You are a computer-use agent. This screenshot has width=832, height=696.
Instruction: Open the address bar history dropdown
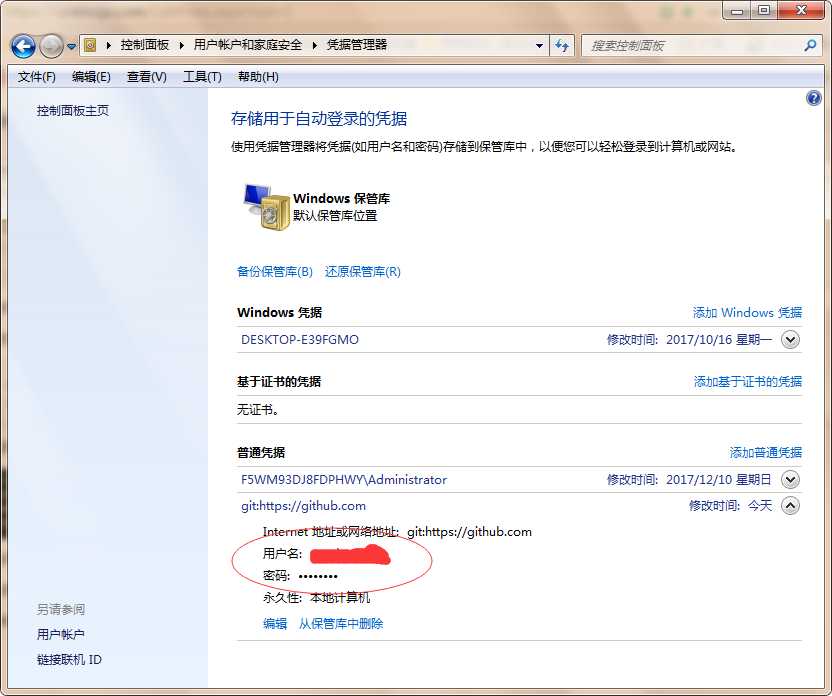[539, 46]
